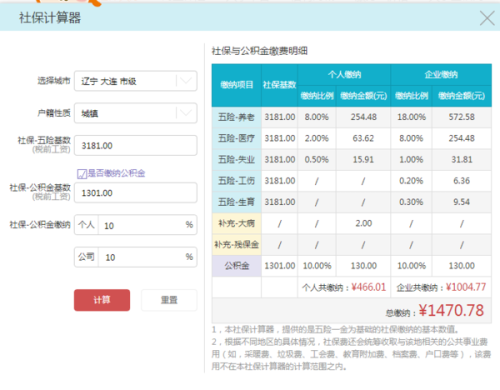
Task: Click the 社保-公积金基数 input field
Action: 136,193
